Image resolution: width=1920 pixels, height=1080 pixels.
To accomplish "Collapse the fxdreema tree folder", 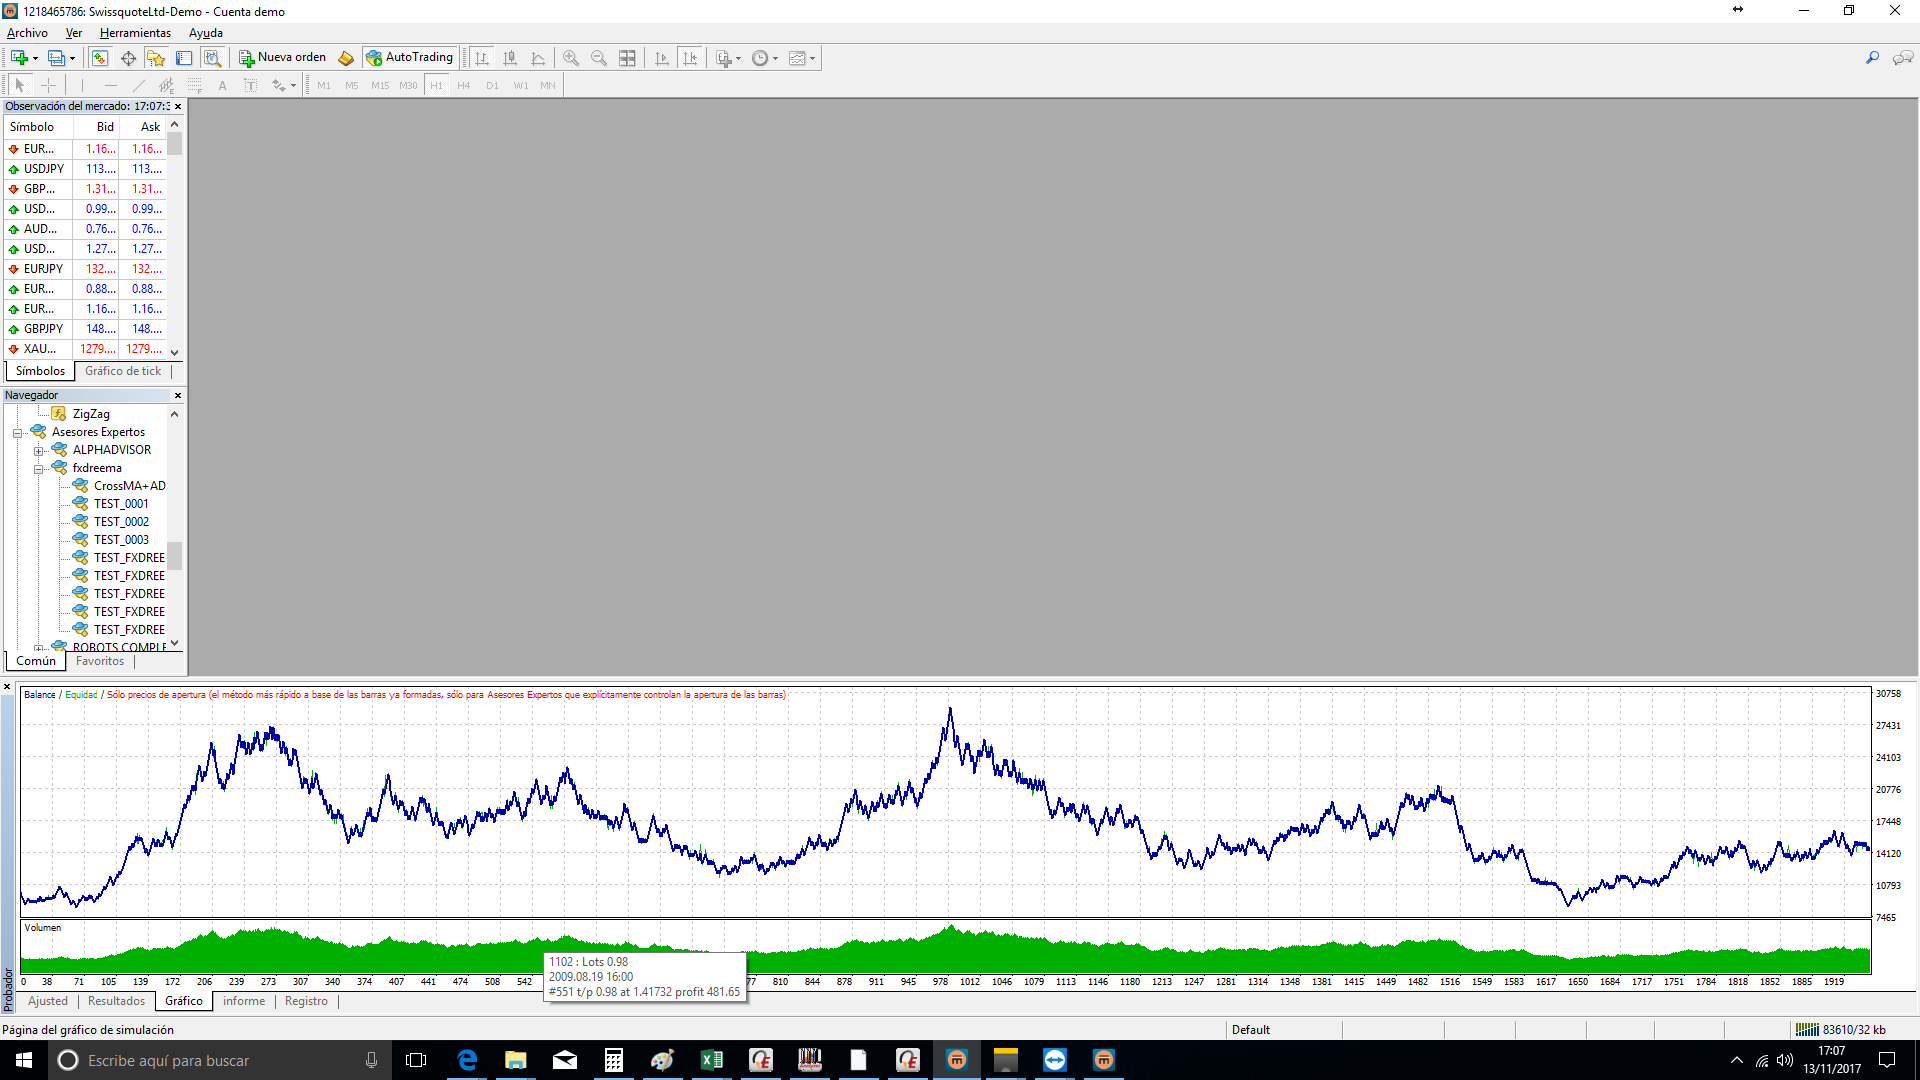I will [39, 469].
